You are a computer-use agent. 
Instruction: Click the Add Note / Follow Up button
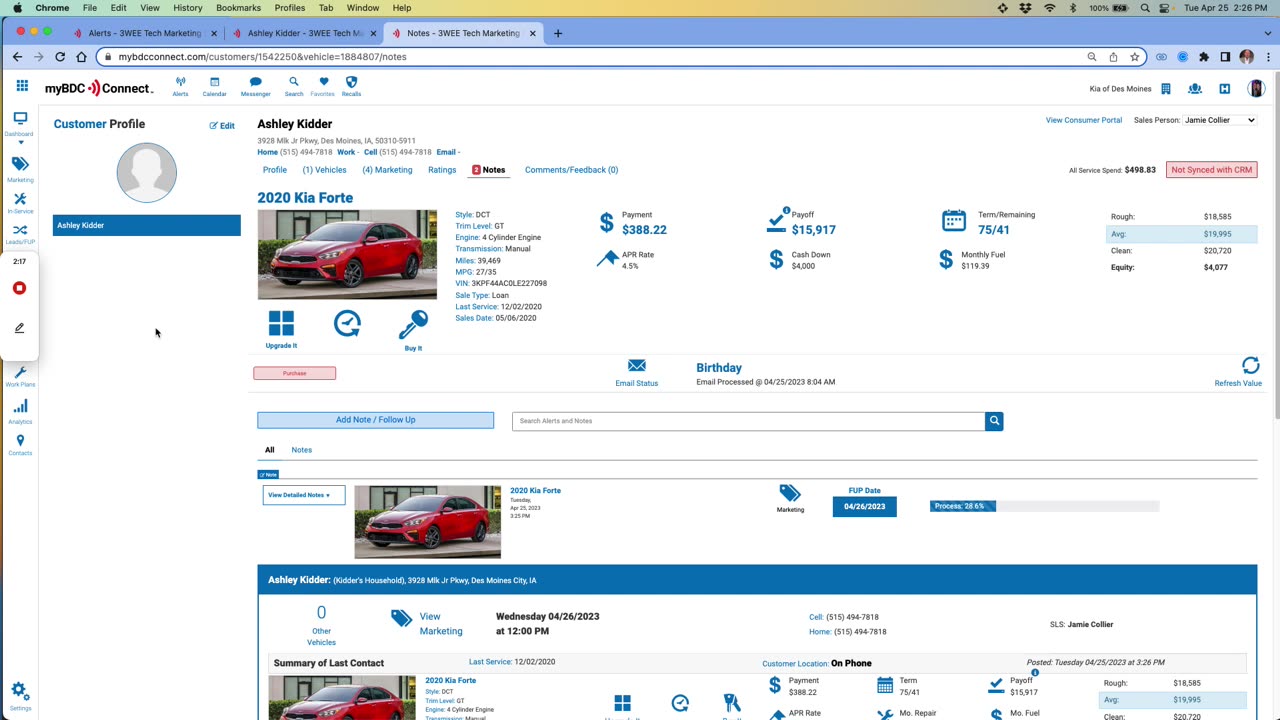[x=375, y=420]
